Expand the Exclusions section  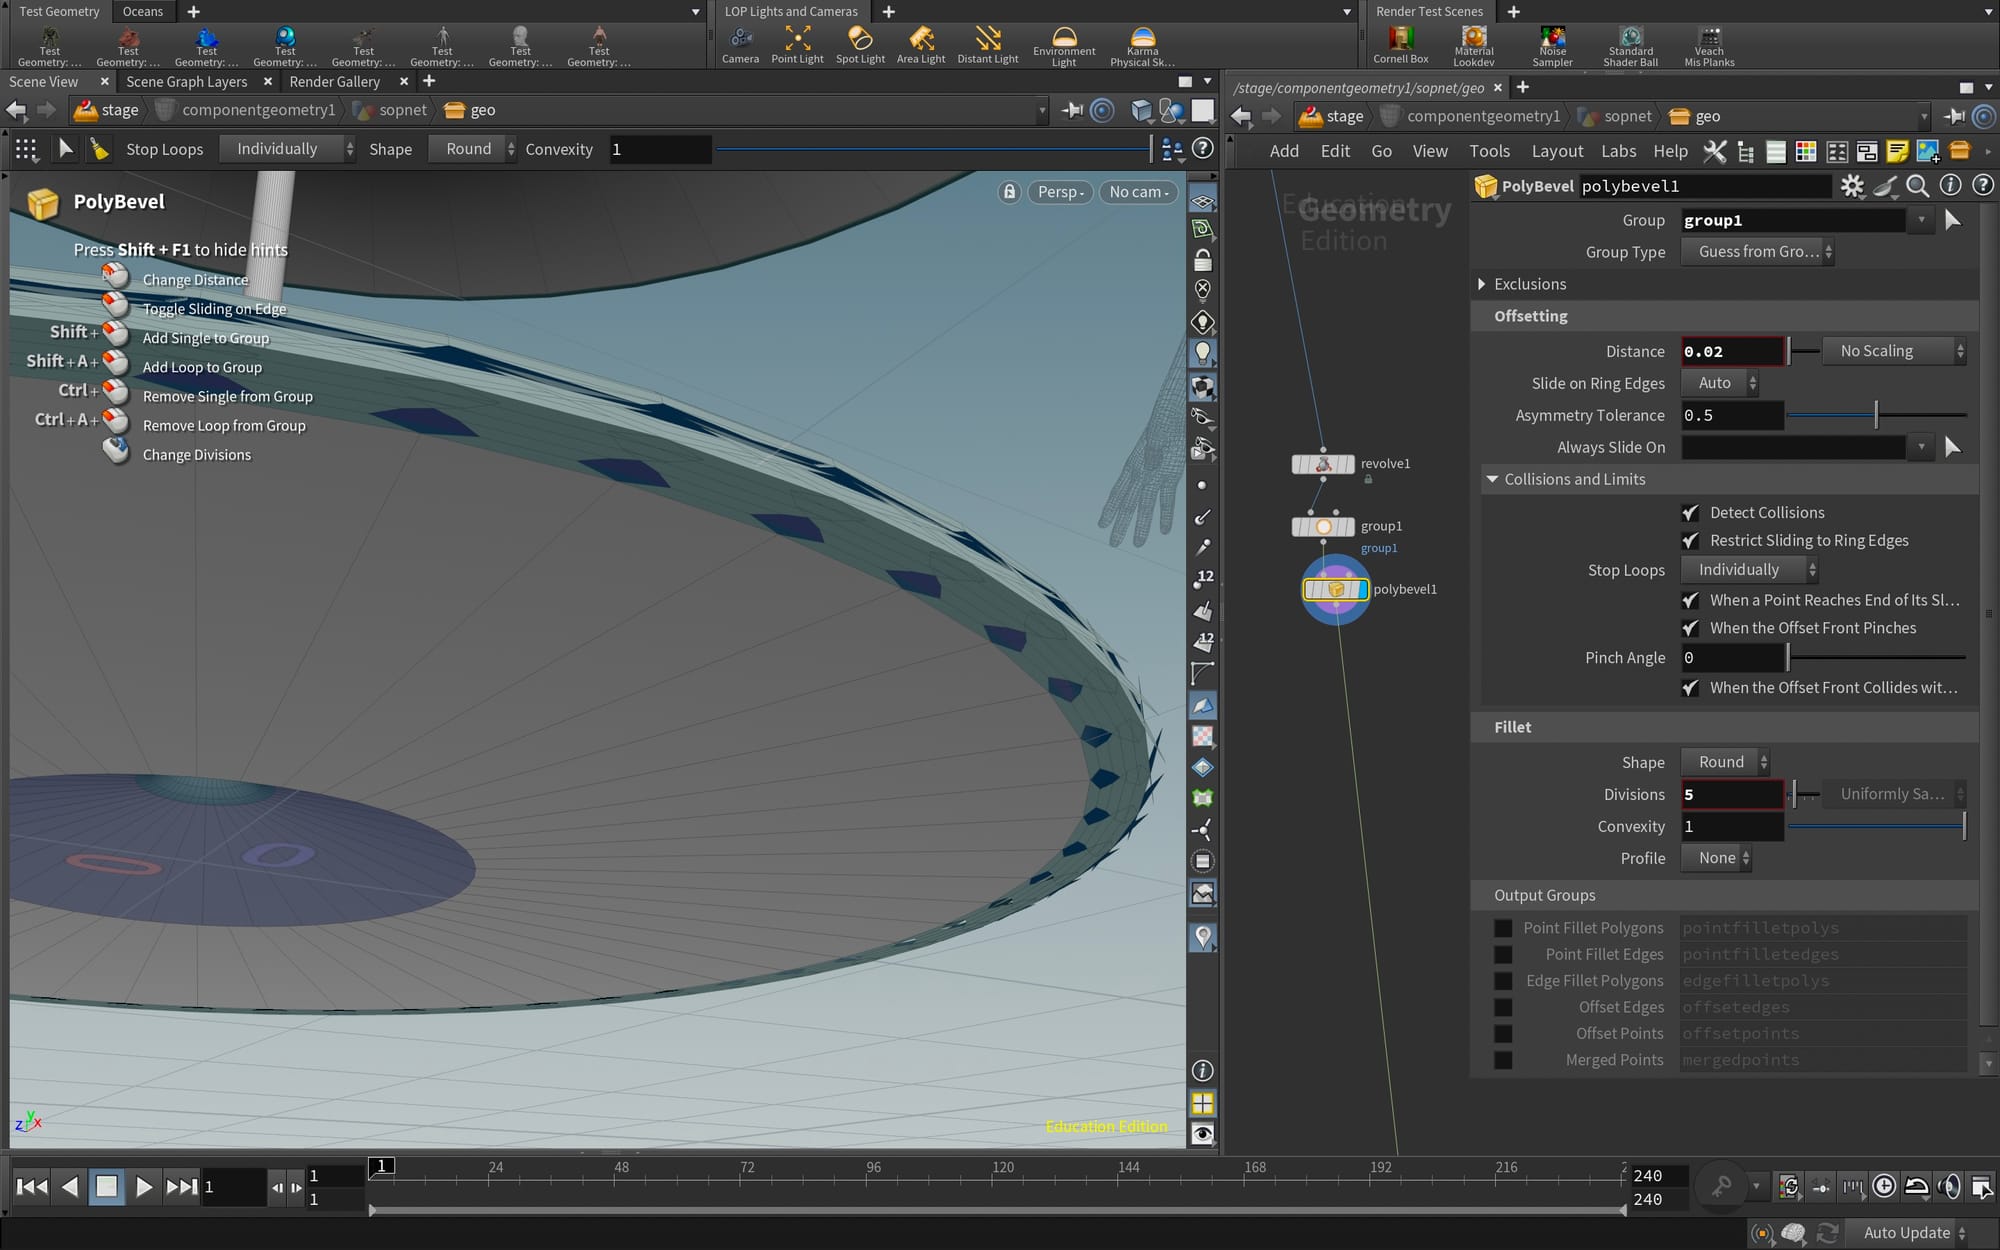coord(1482,284)
